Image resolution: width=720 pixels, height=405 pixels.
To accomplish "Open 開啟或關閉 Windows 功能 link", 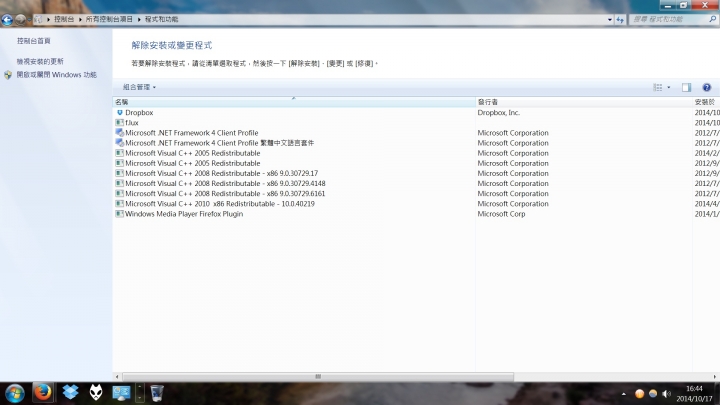I will point(56,74).
